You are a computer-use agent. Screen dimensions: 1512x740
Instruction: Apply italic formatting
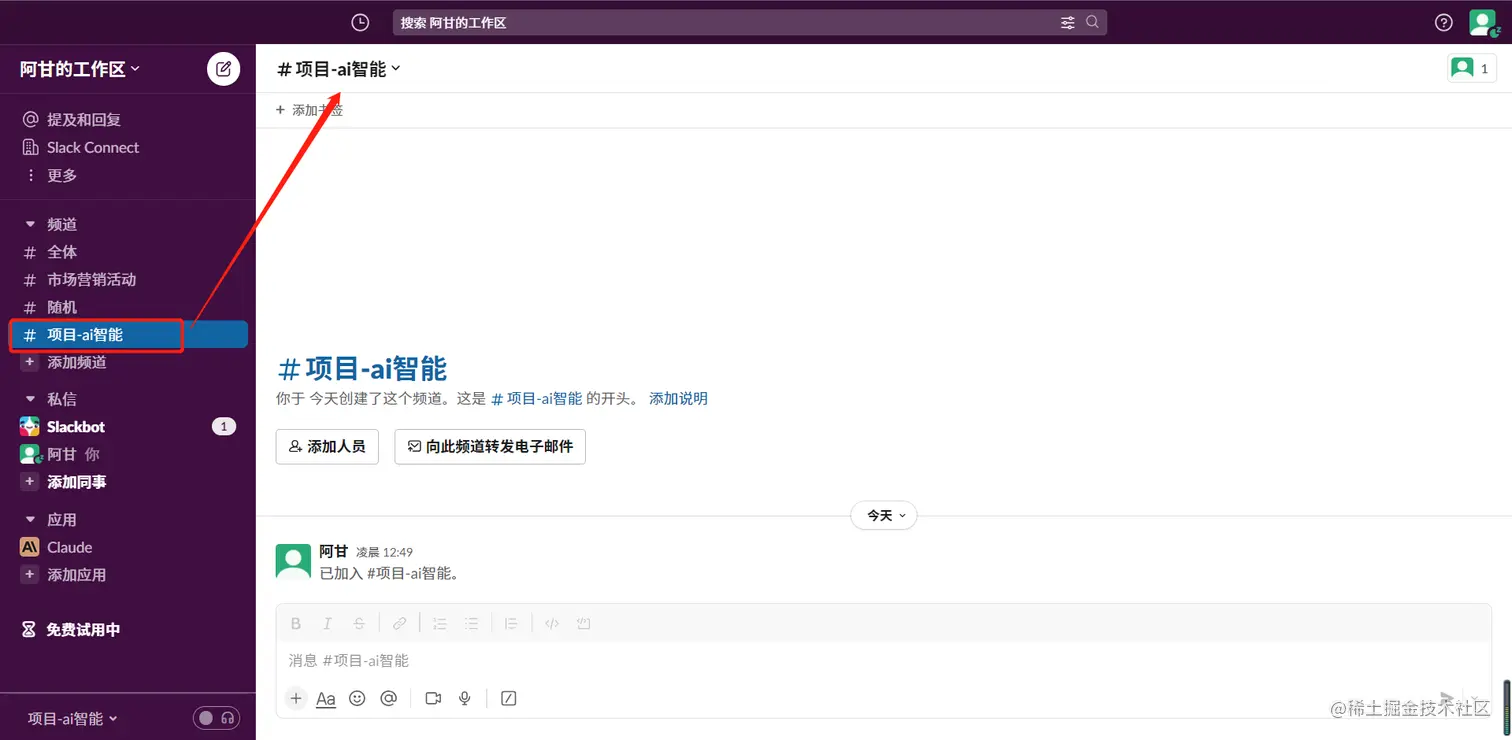tap(327, 623)
